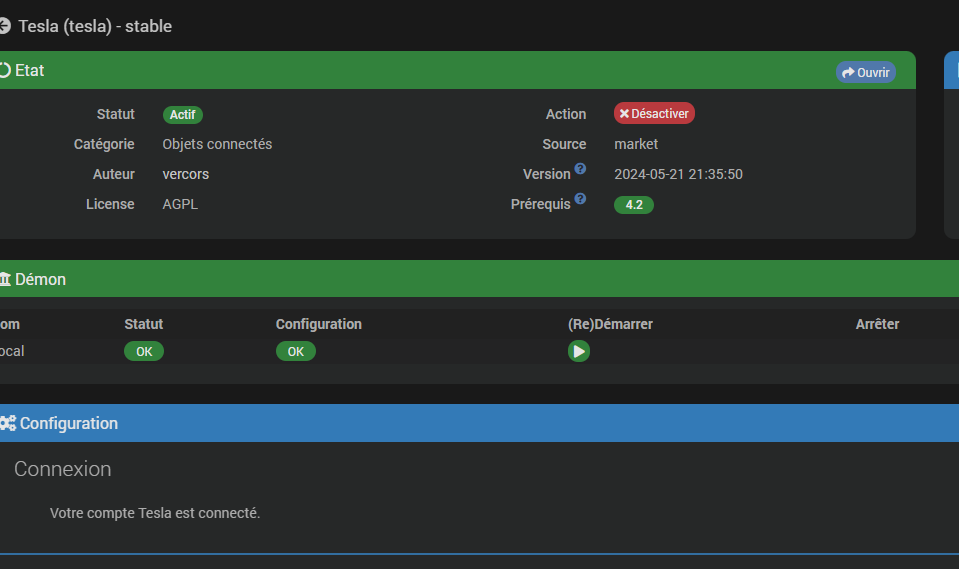Click the Version label
Screen dimensions: 959x569
547,174
